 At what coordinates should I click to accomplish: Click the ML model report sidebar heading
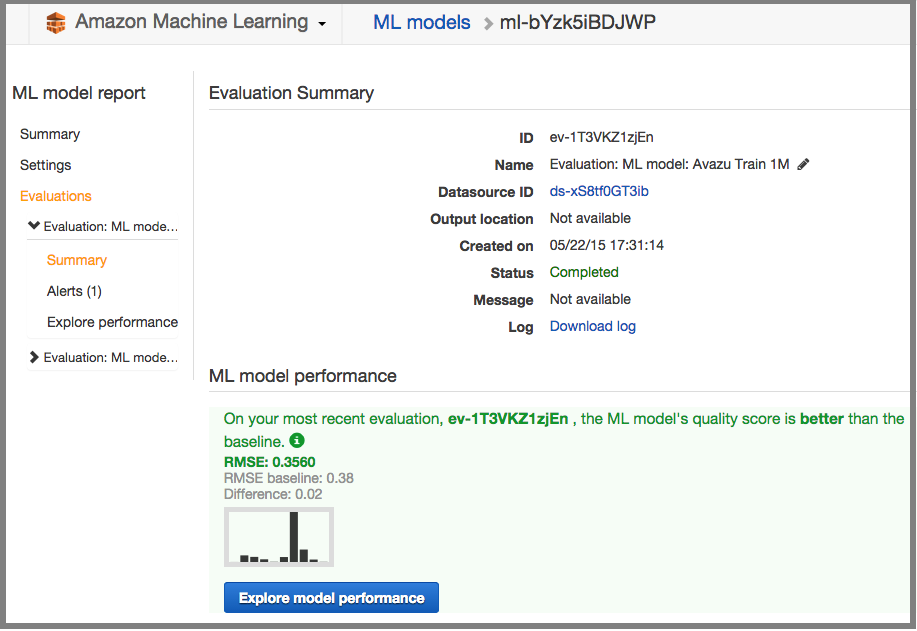[x=79, y=93]
